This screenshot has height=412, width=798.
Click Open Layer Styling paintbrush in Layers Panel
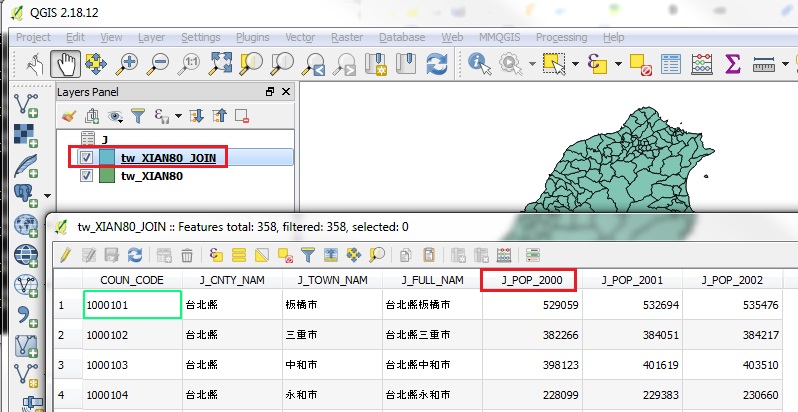(x=69, y=116)
